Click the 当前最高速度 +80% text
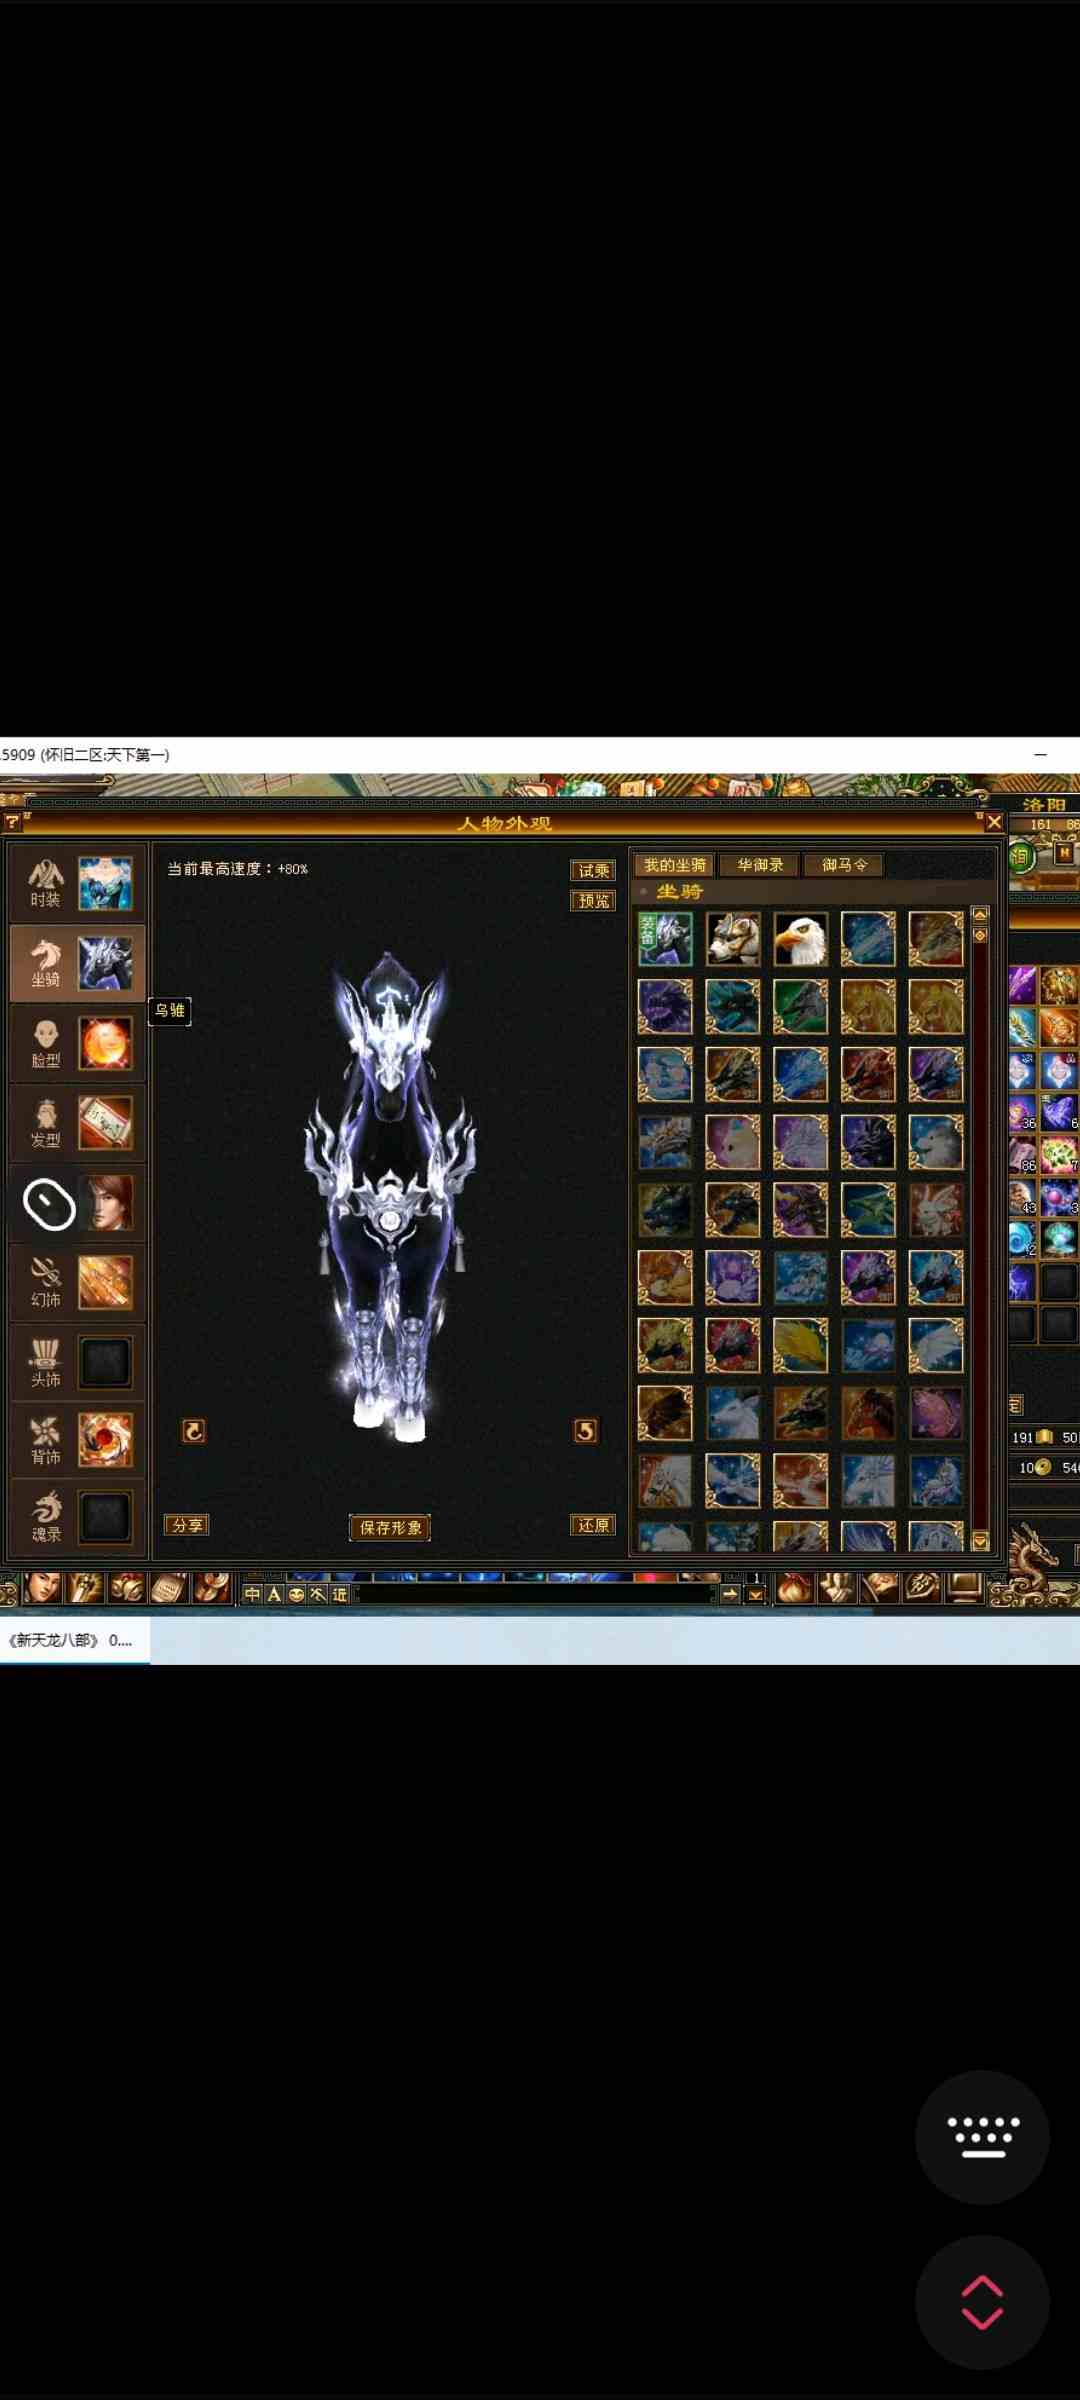 click(237, 868)
